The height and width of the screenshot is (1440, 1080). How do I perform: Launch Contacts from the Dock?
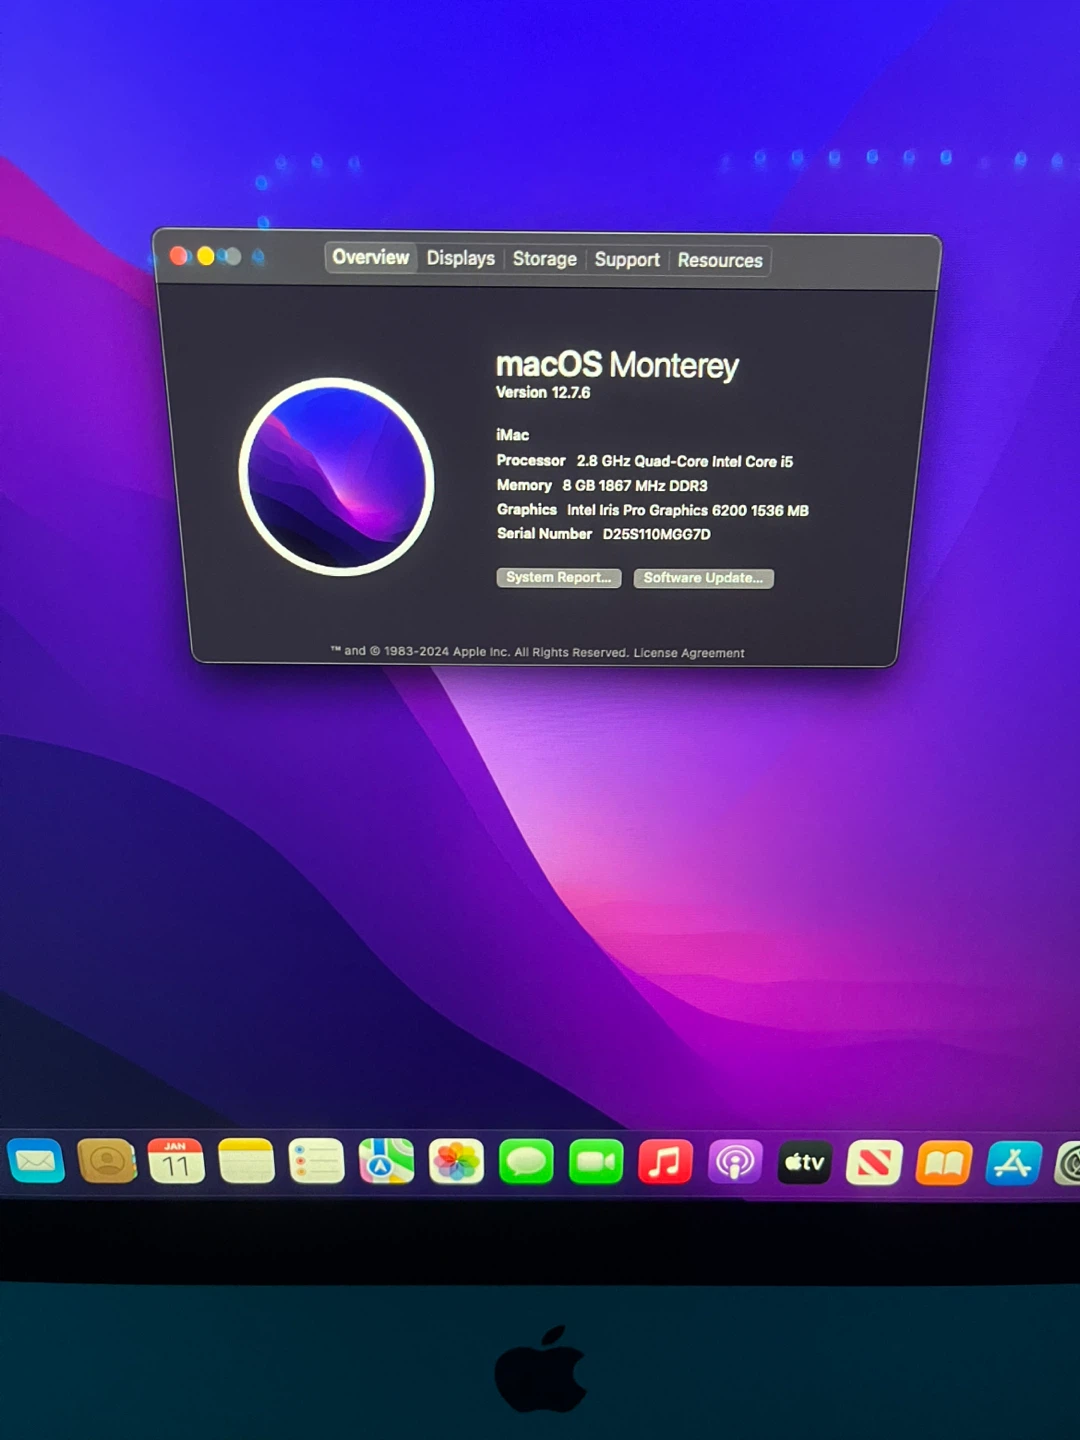click(107, 1162)
